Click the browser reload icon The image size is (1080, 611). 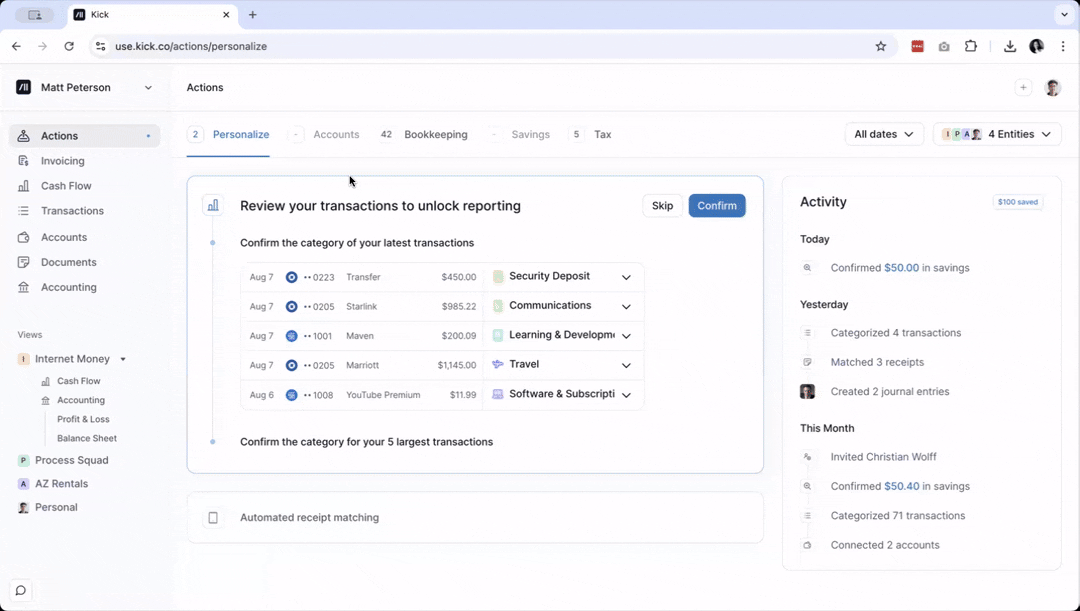pyautogui.click(x=69, y=46)
